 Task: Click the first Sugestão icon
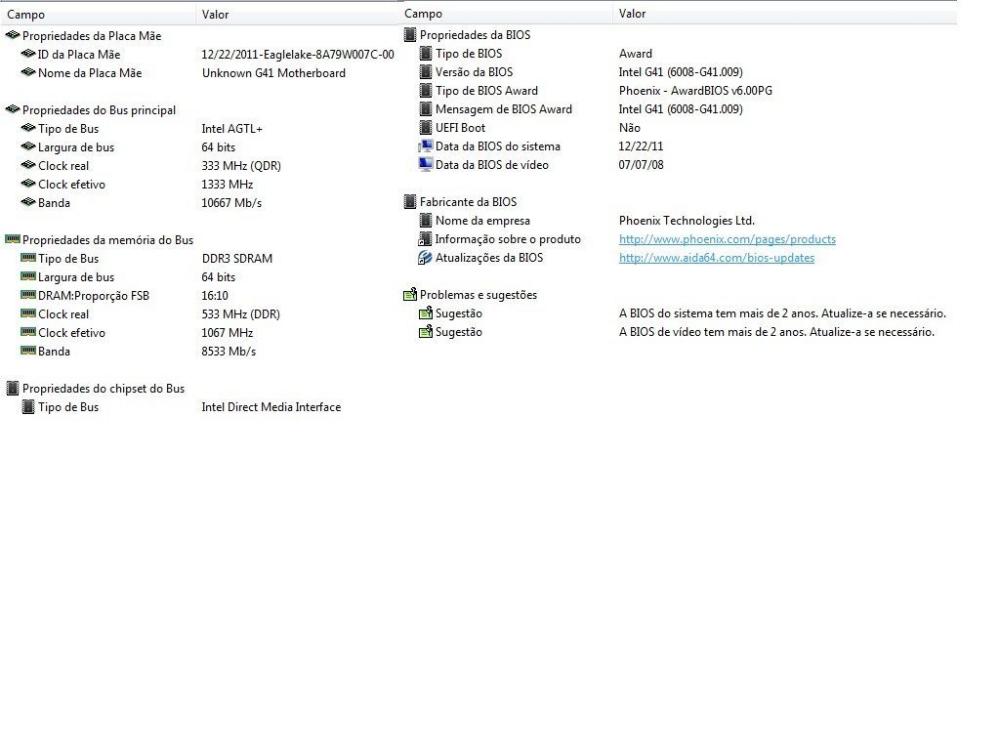[x=425, y=314]
